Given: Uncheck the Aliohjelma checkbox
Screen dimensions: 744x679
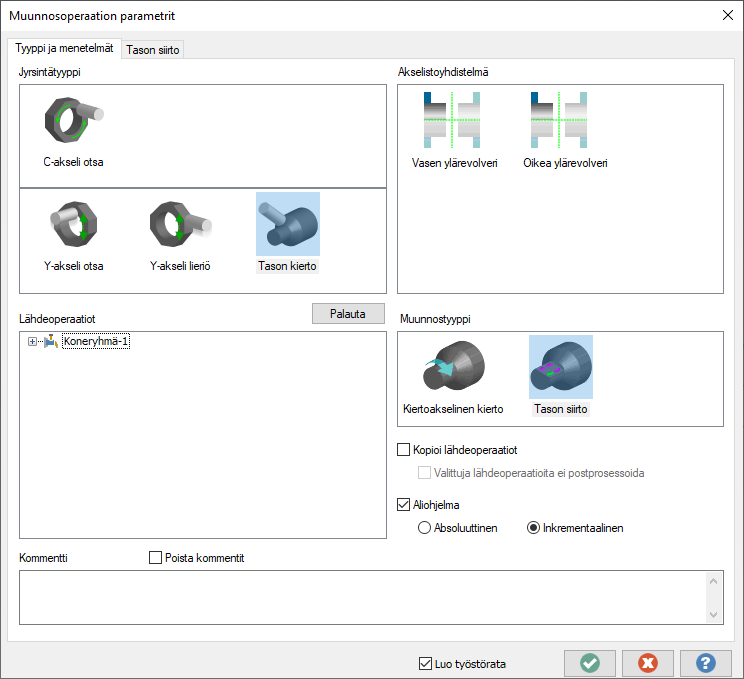Looking at the screenshot, I should click(x=405, y=505).
